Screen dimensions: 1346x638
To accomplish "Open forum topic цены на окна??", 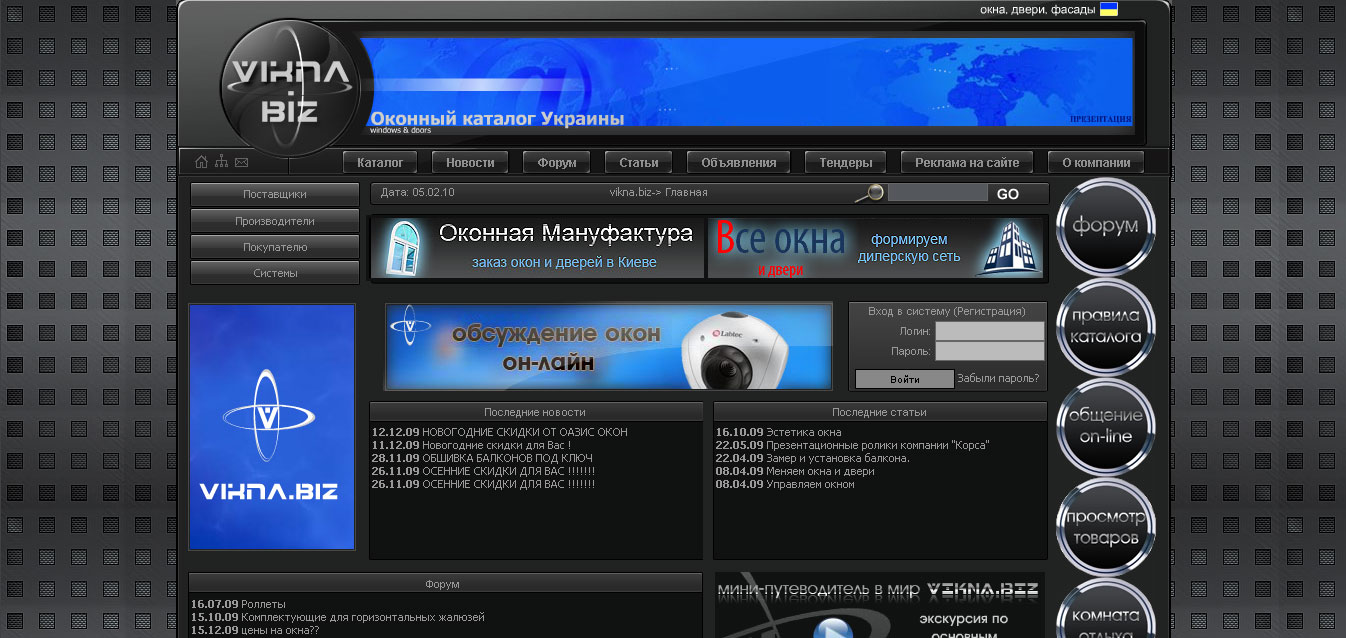I will [280, 630].
